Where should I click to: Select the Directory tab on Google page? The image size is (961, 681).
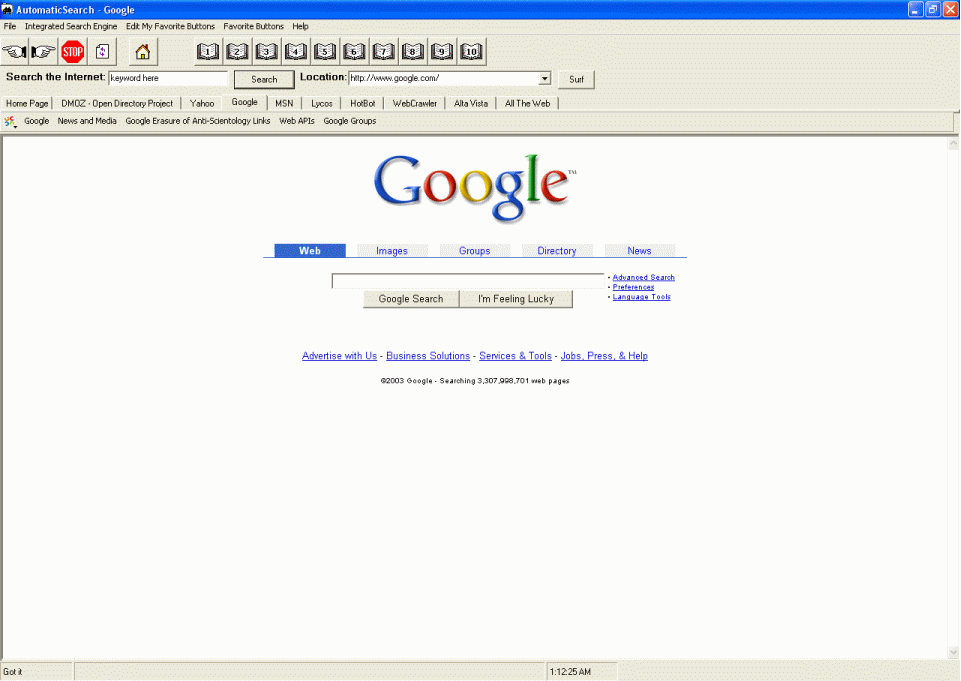pos(556,251)
